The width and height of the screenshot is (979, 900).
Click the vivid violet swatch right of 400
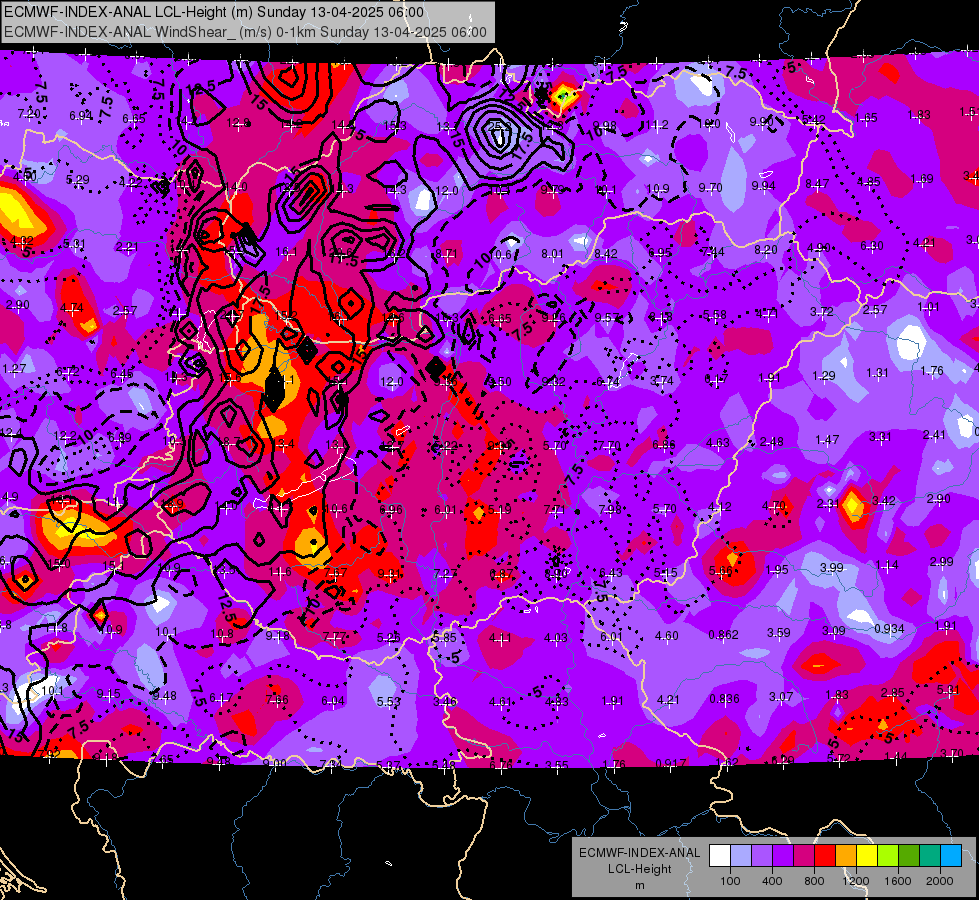coord(783,856)
